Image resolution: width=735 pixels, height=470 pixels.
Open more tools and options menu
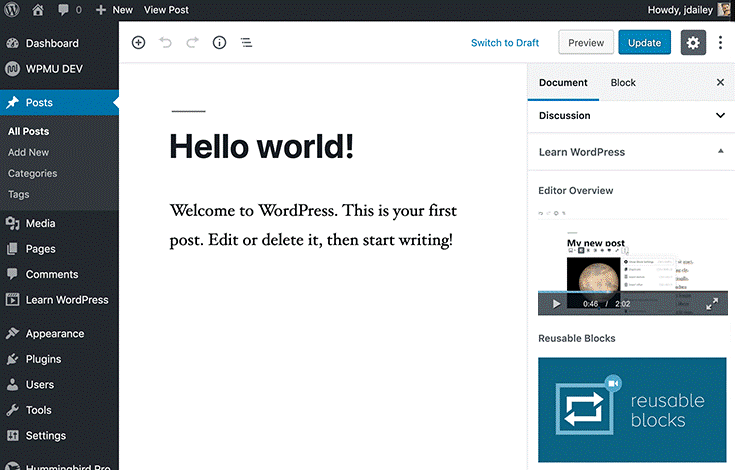click(720, 43)
